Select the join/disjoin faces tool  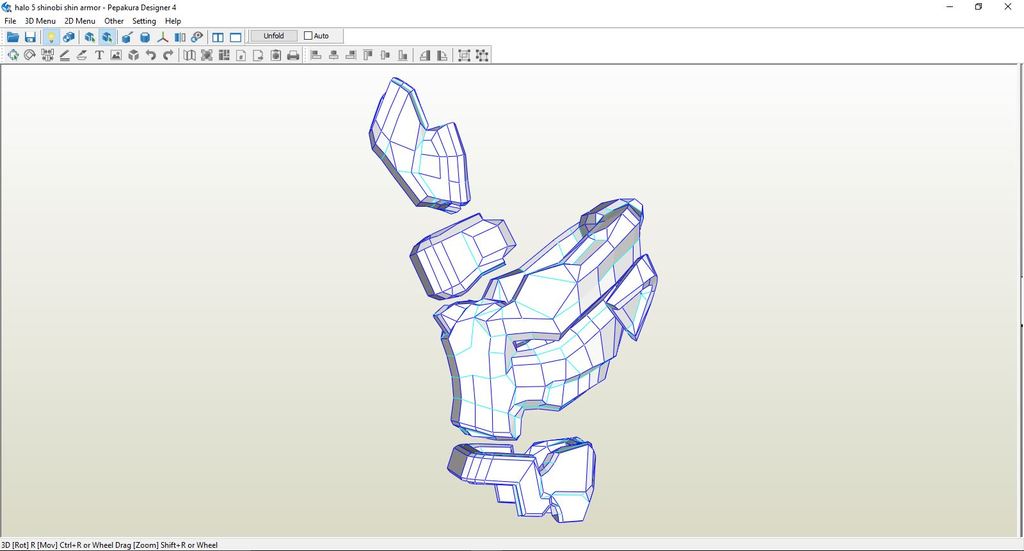[x=47, y=55]
